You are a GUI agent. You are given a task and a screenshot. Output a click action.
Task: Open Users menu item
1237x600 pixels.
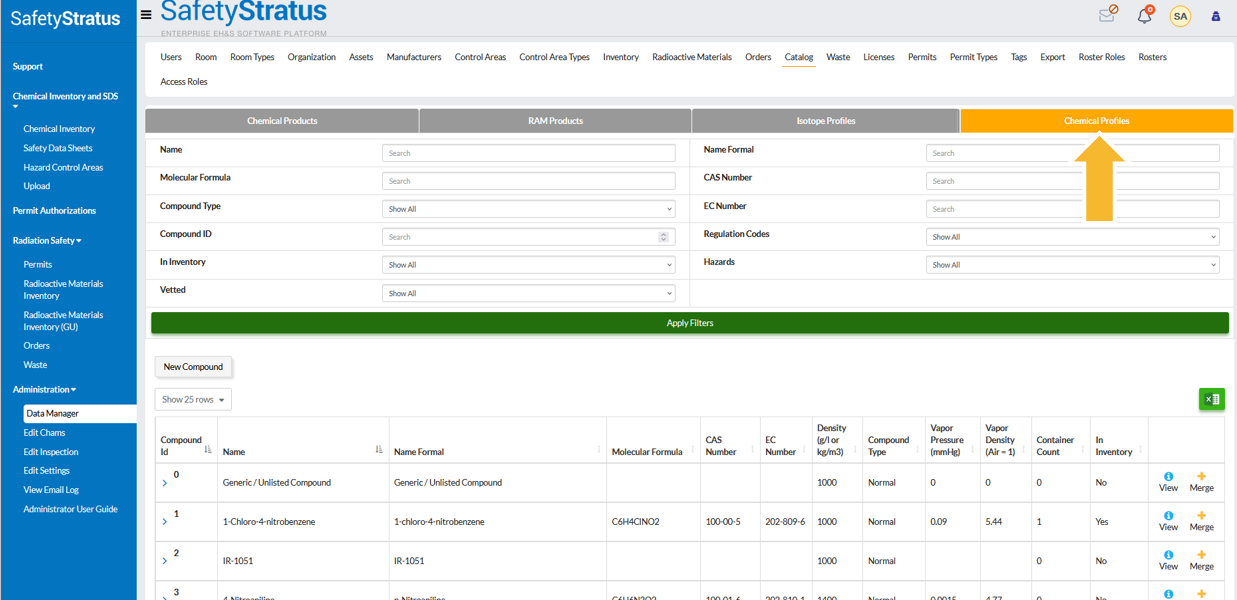coord(171,57)
